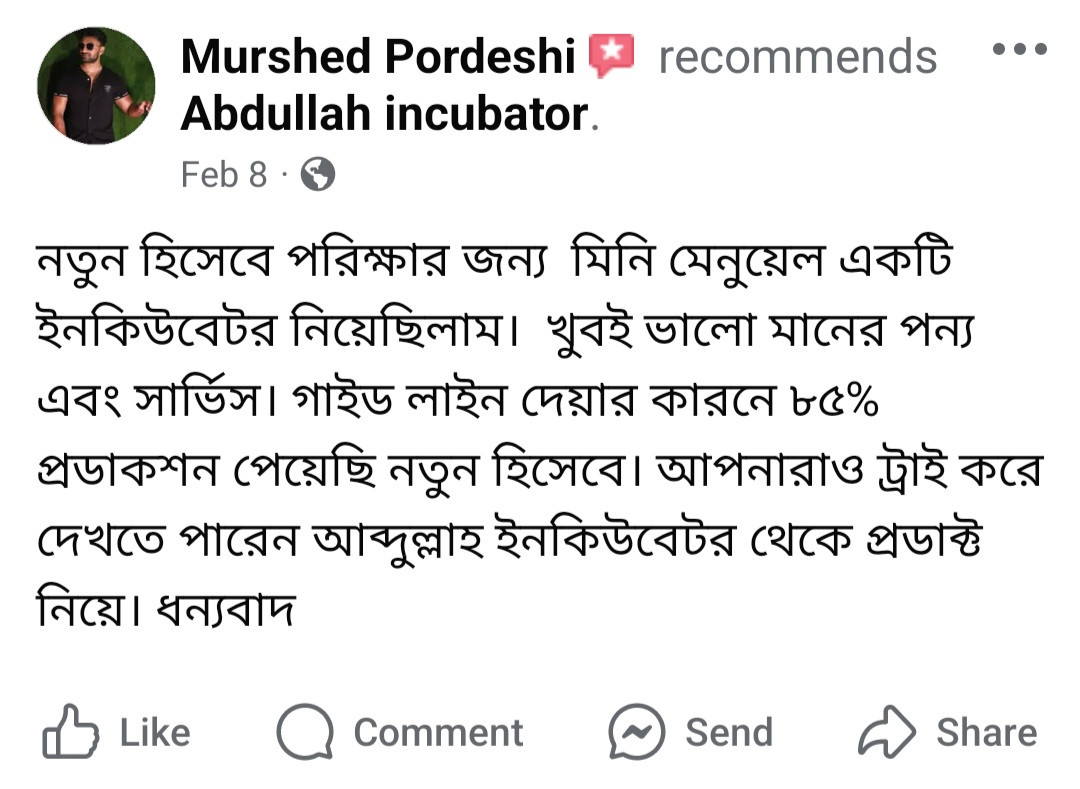Click the Share arrow icon
This screenshot has height=789, width=1080.
point(887,733)
